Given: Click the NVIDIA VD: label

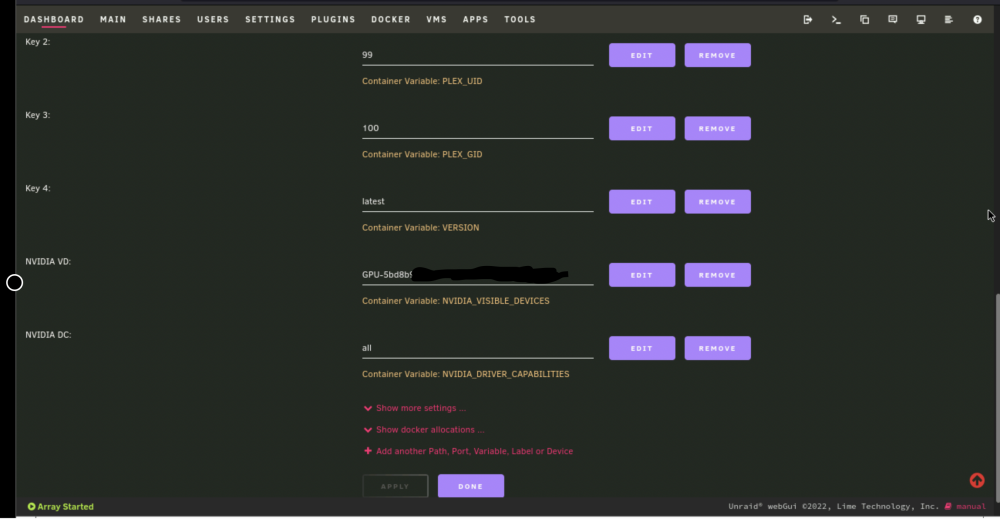Looking at the screenshot, I should click(48, 262).
